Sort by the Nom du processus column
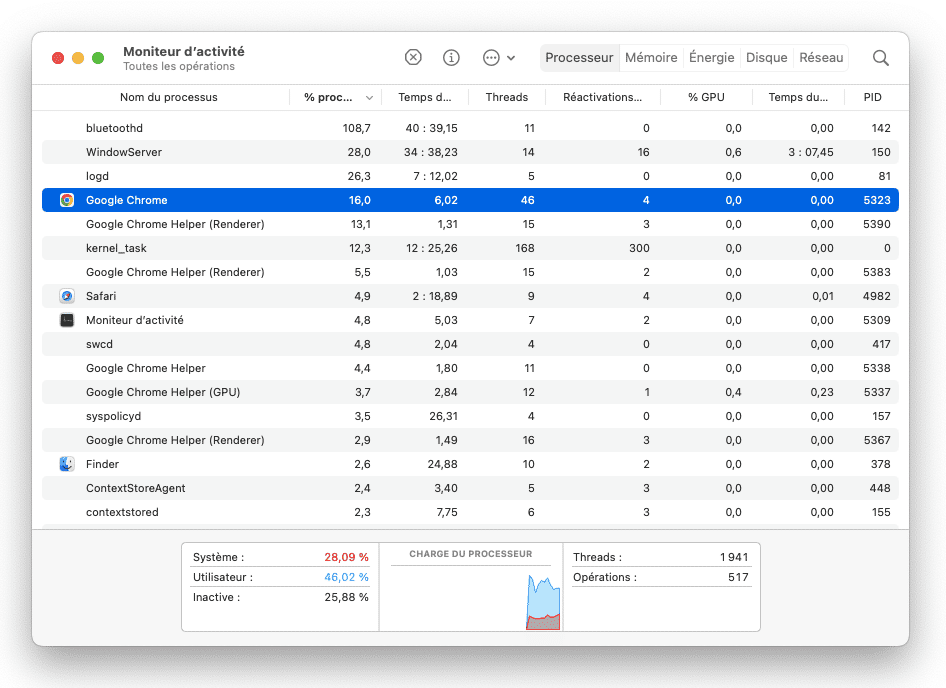Screen dimensions: 946x688 [168, 97]
